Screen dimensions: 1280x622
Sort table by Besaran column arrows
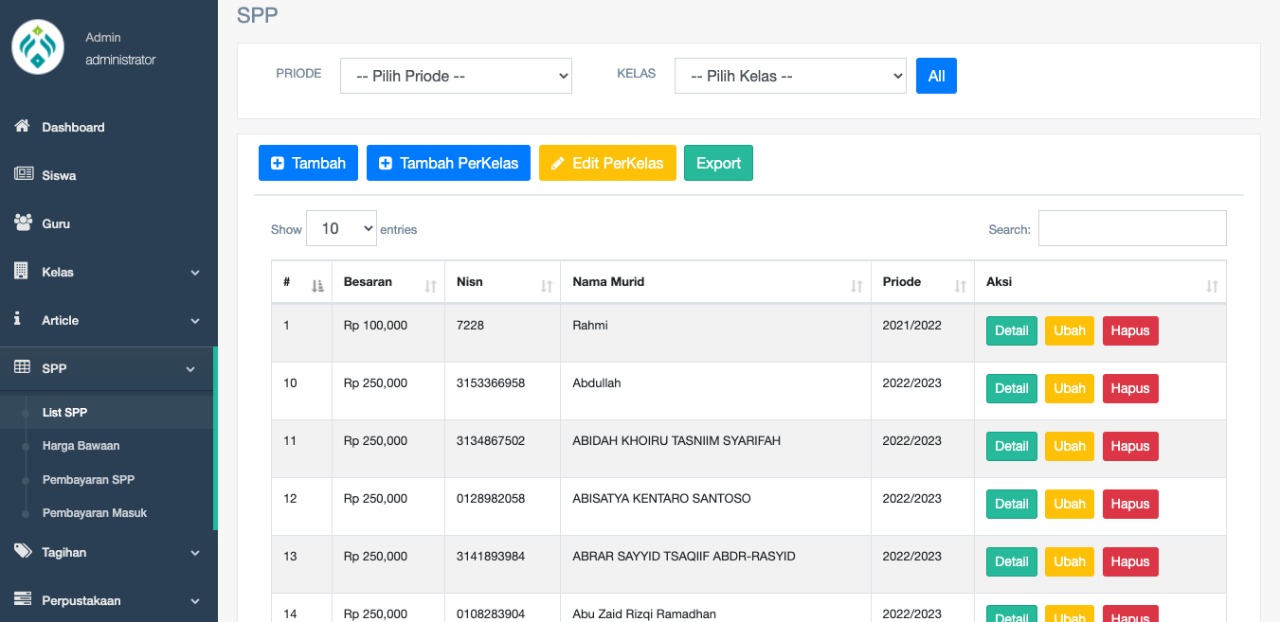430,286
